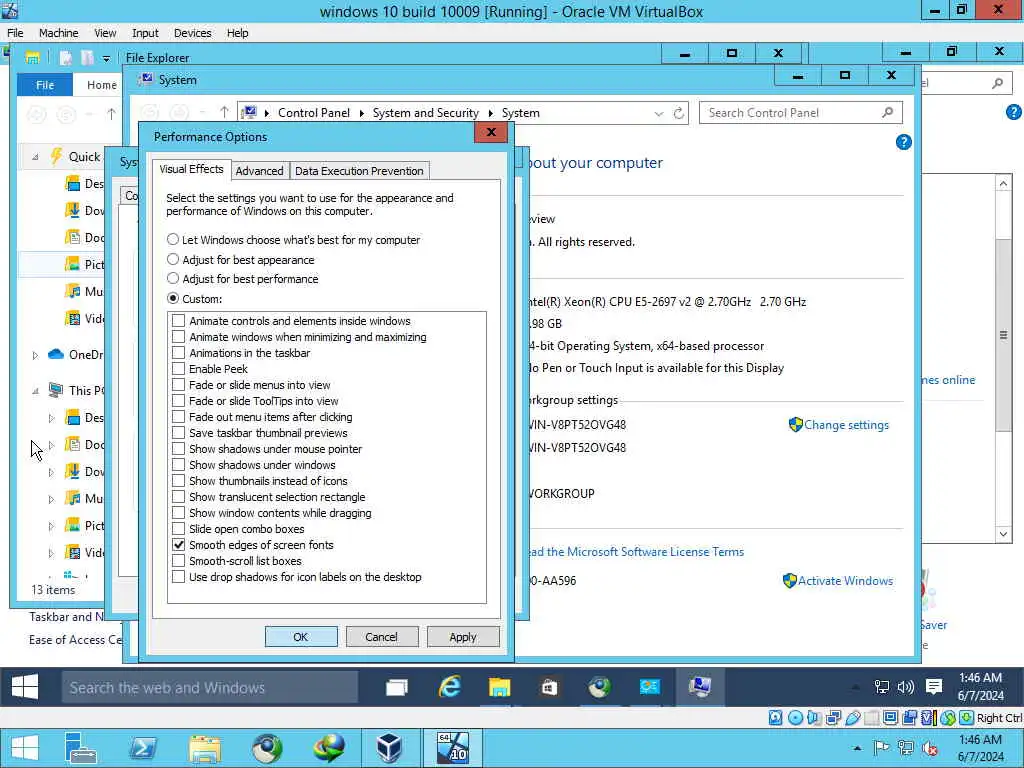Open File Explorer from guest taskbar
The height and width of the screenshot is (768, 1024).
499,687
